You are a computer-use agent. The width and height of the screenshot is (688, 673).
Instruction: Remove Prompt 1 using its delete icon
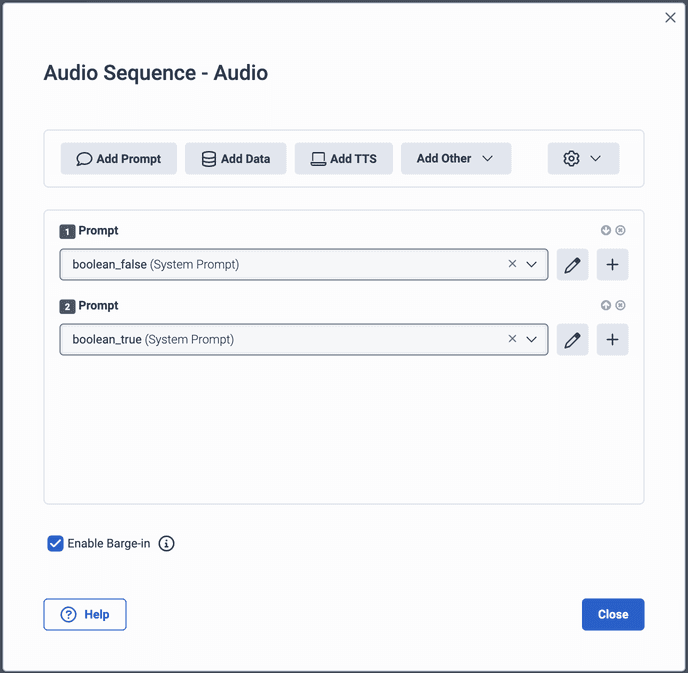tap(620, 230)
